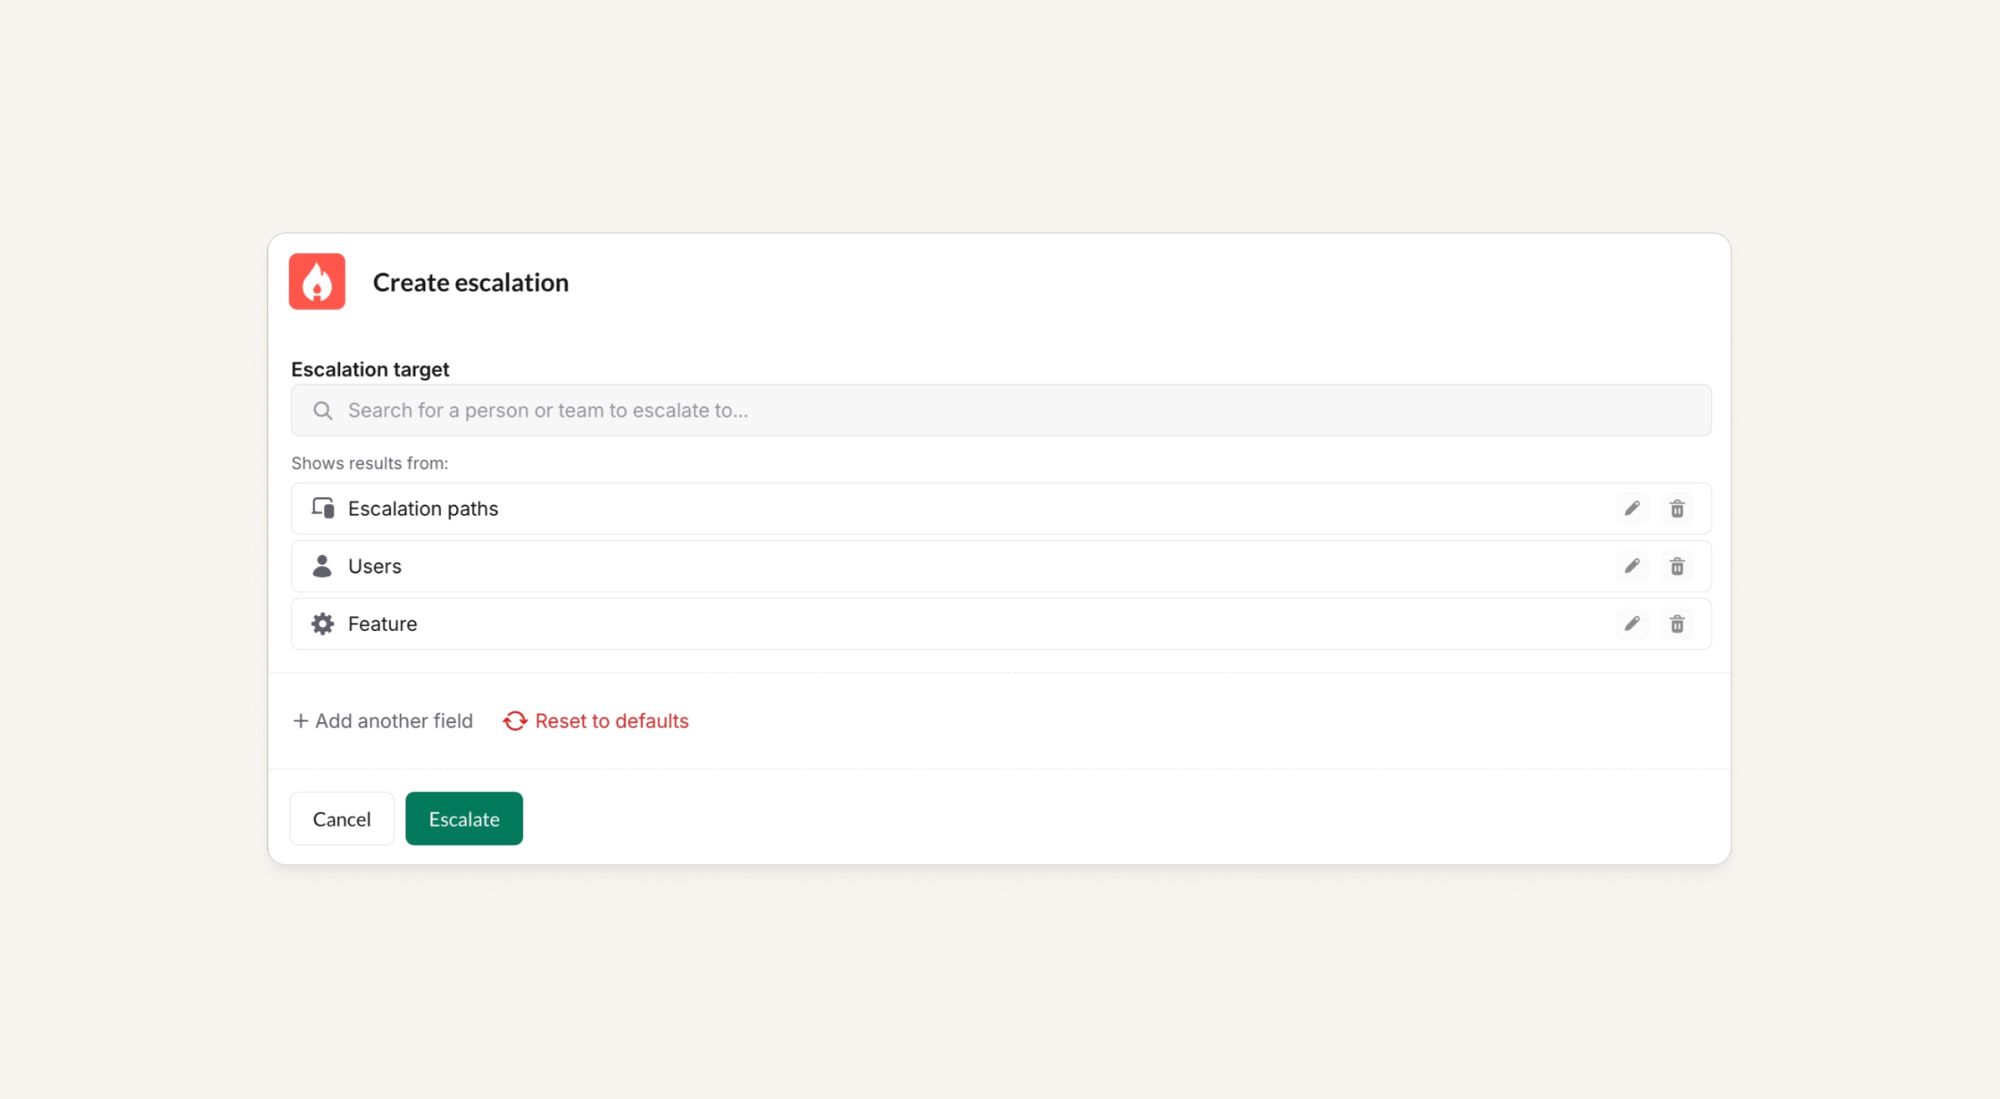The image size is (2000, 1099).
Task: Click the Escalation paths stacked-pages icon
Action: tap(322, 508)
